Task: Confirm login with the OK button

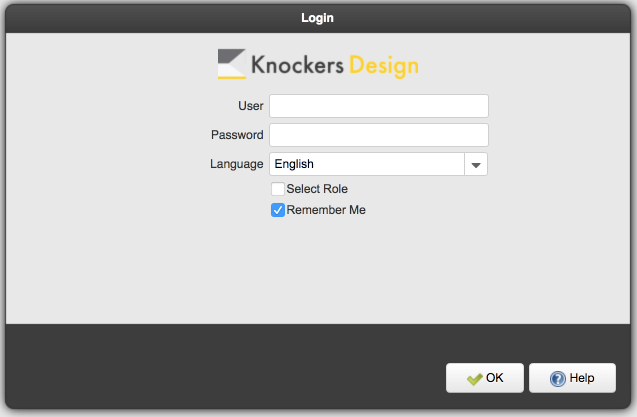Action: tap(485, 378)
